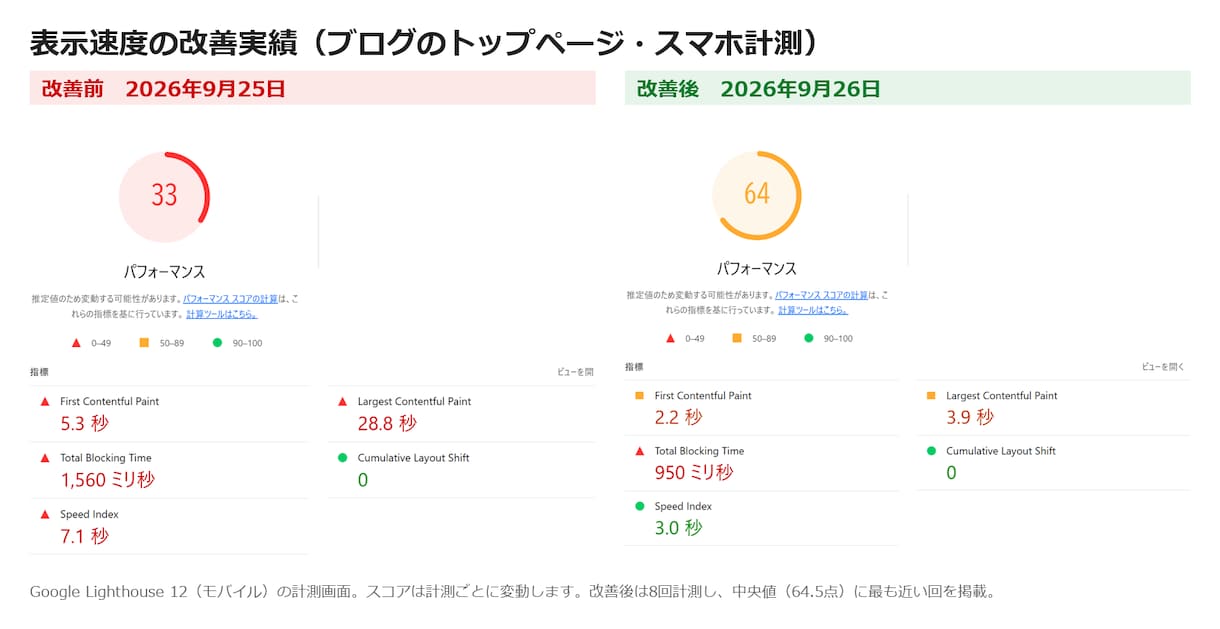Click the red triangle beside Largest Contentful Paint 28.8 秒
Image resolution: width=1220 pixels, height=629 pixels.
tap(342, 401)
